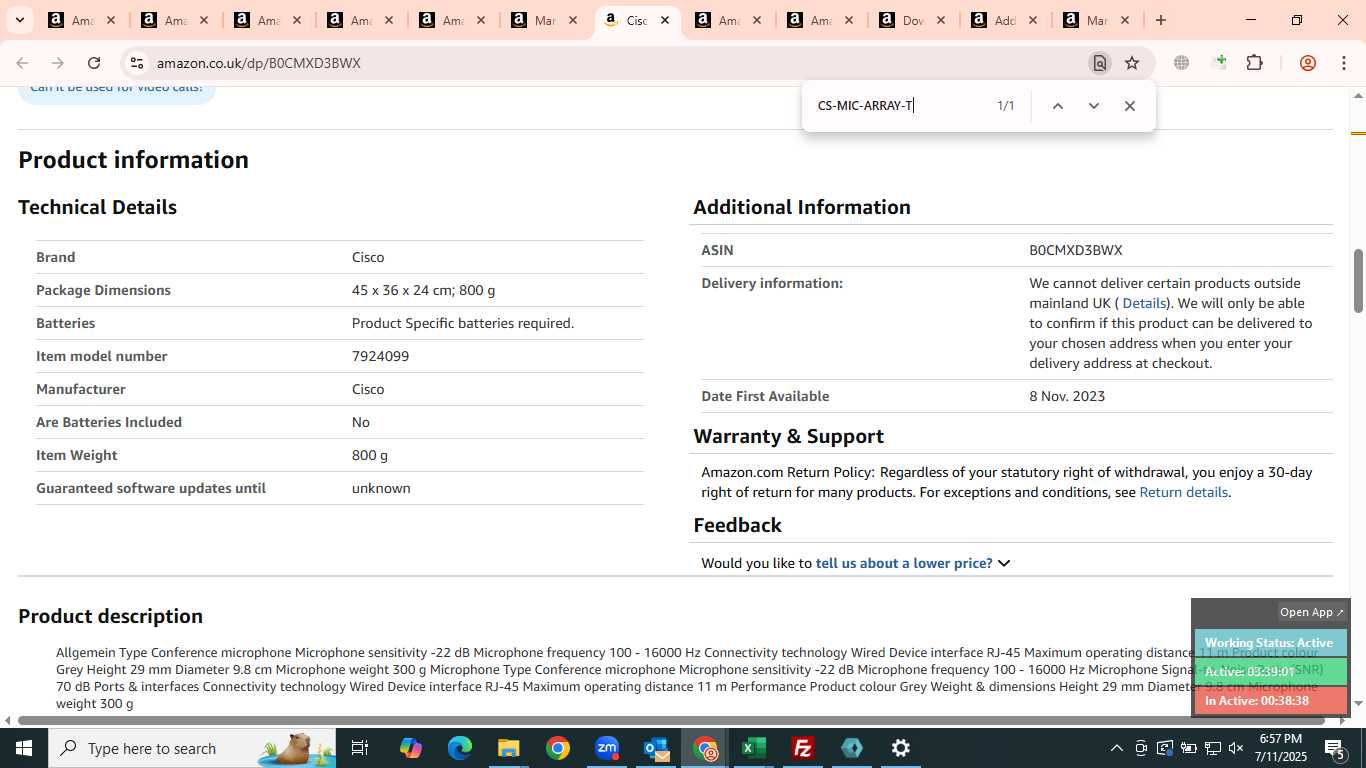This screenshot has height=768, width=1366.
Task: Switch to the 'Add' tab
Action: (x=1005, y=20)
